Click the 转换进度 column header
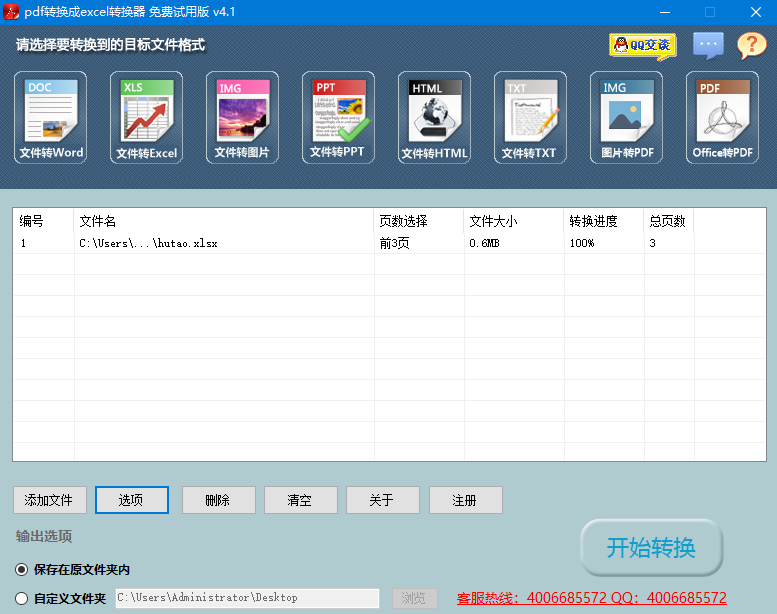777x614 pixels. [x=604, y=221]
